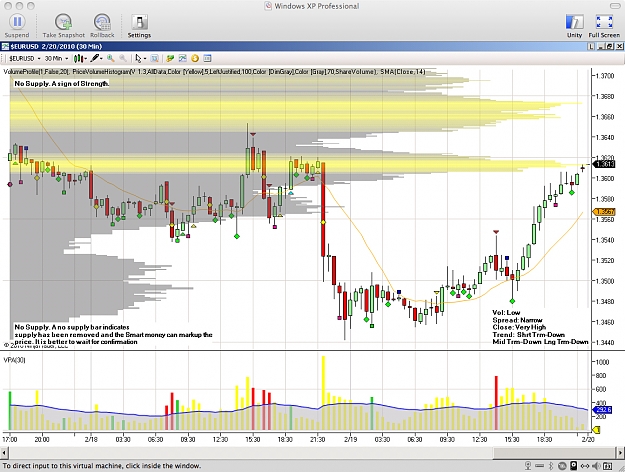Image resolution: width=625 pixels, height=472 pixels.
Task: Open the 30 Min interval dropdown
Action: [x=56, y=59]
